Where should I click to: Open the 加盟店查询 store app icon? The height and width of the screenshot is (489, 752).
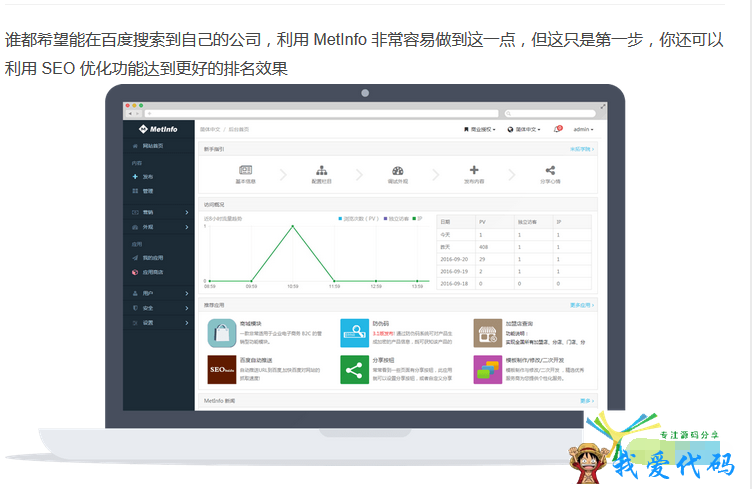pyautogui.click(x=488, y=333)
